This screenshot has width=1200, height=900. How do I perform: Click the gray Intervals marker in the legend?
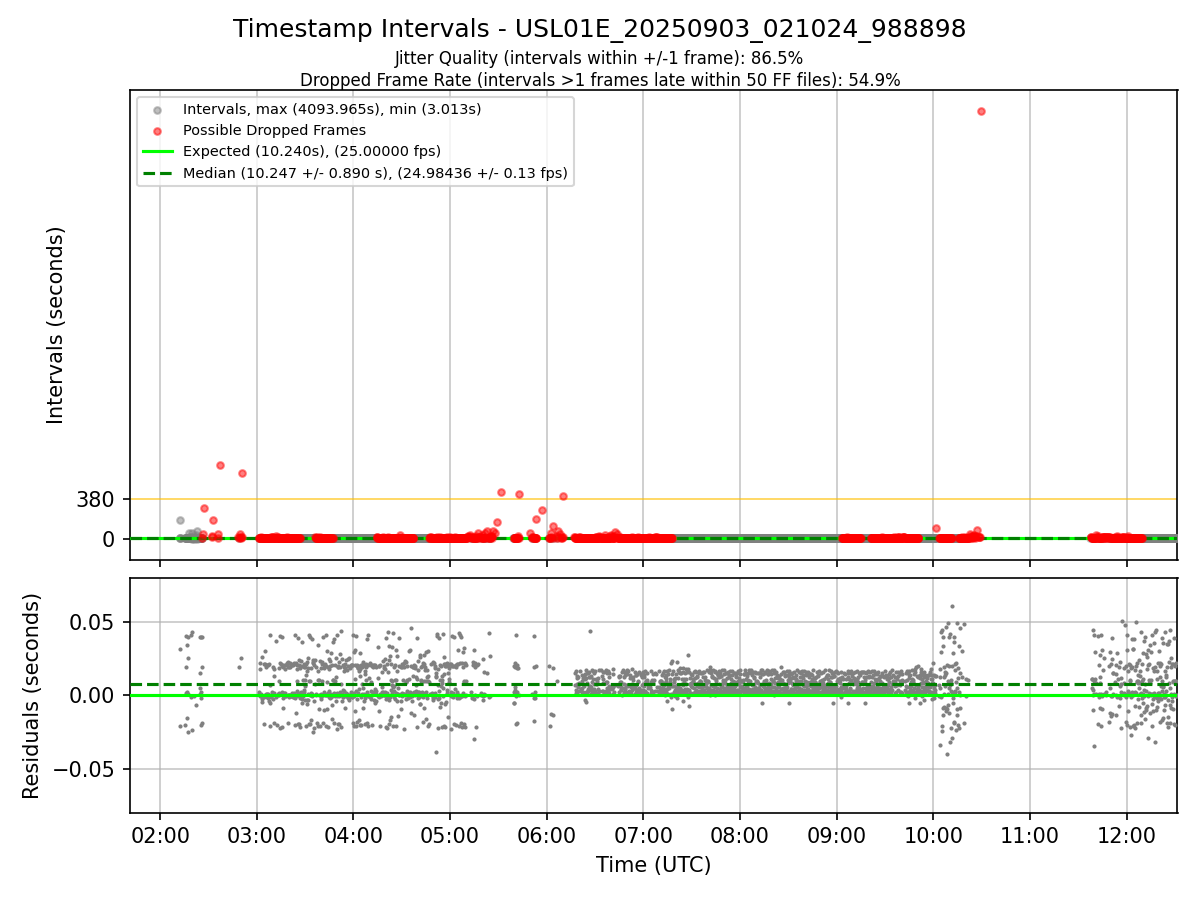158,109
